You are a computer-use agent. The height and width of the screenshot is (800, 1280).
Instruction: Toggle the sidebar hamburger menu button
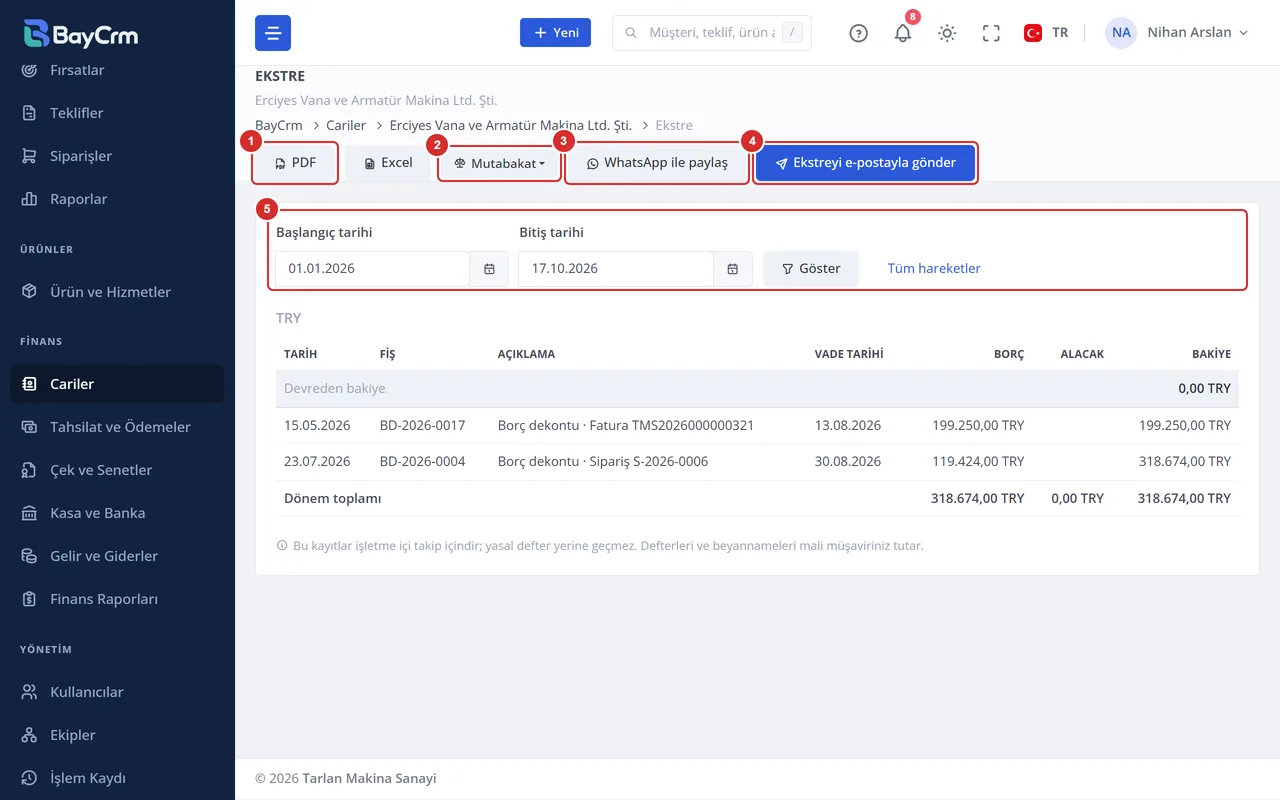click(273, 33)
